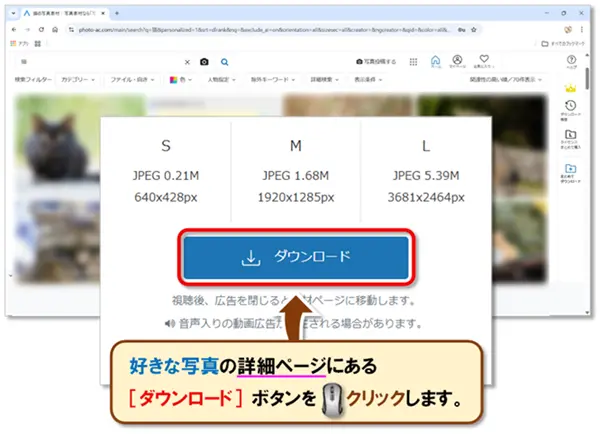This screenshot has height=434, width=600.
Task: Open the My Page user icon
Action: point(457,61)
